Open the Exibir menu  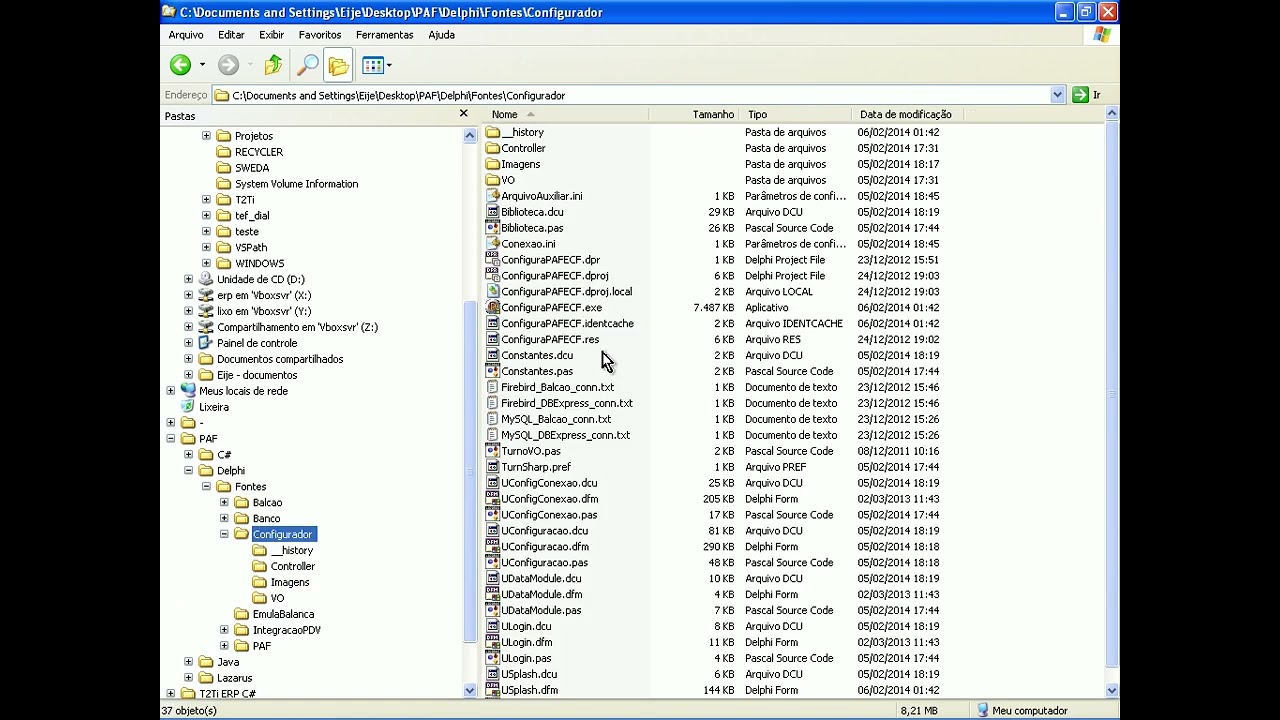pos(272,35)
